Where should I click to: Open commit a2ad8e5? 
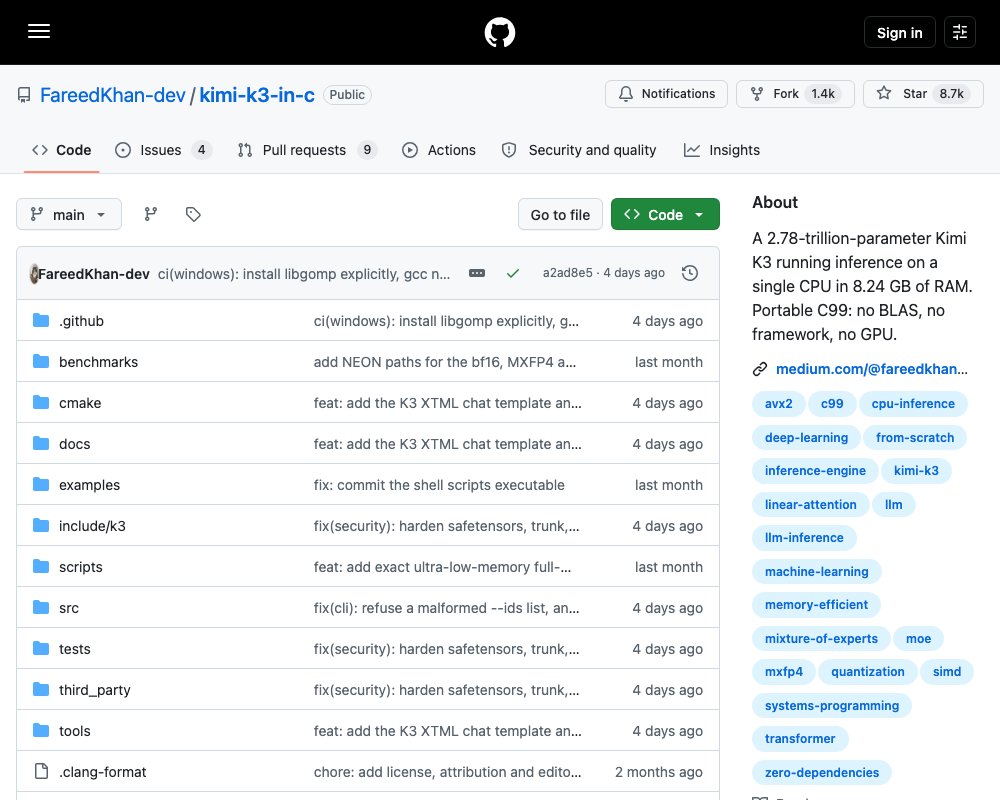click(x=567, y=273)
